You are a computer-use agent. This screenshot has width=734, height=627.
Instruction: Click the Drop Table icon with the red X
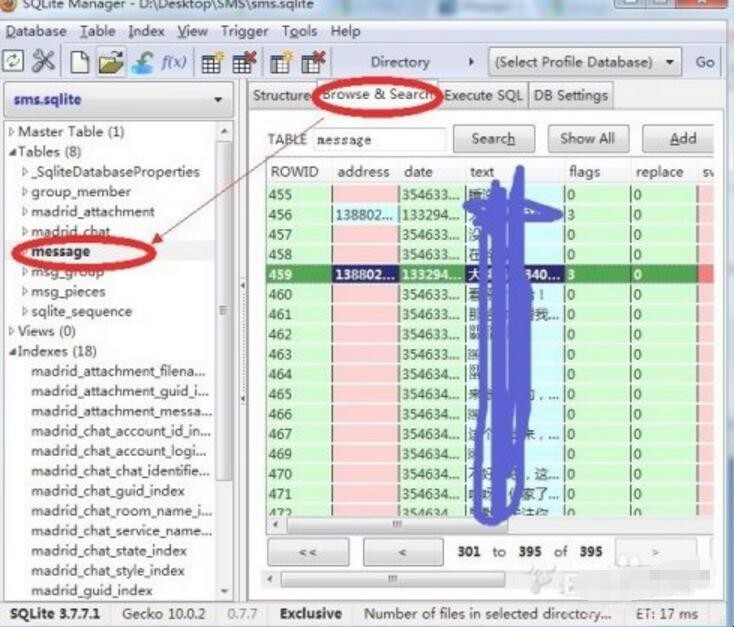(244, 62)
